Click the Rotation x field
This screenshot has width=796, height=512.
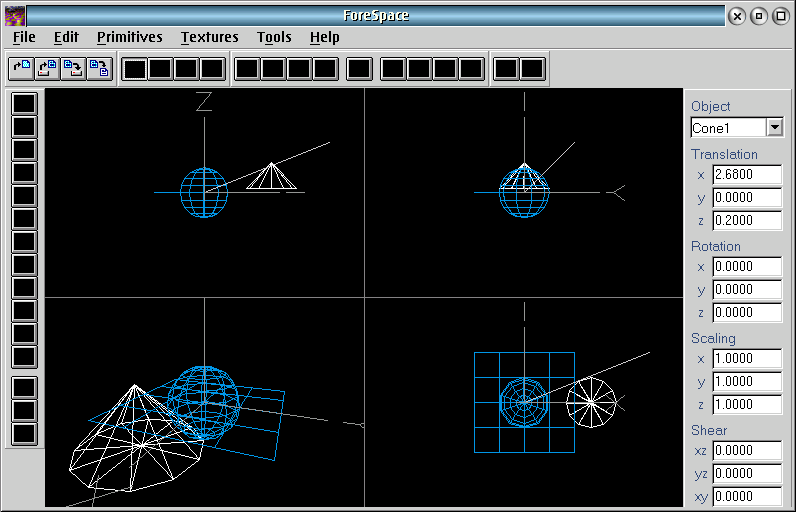pos(747,266)
